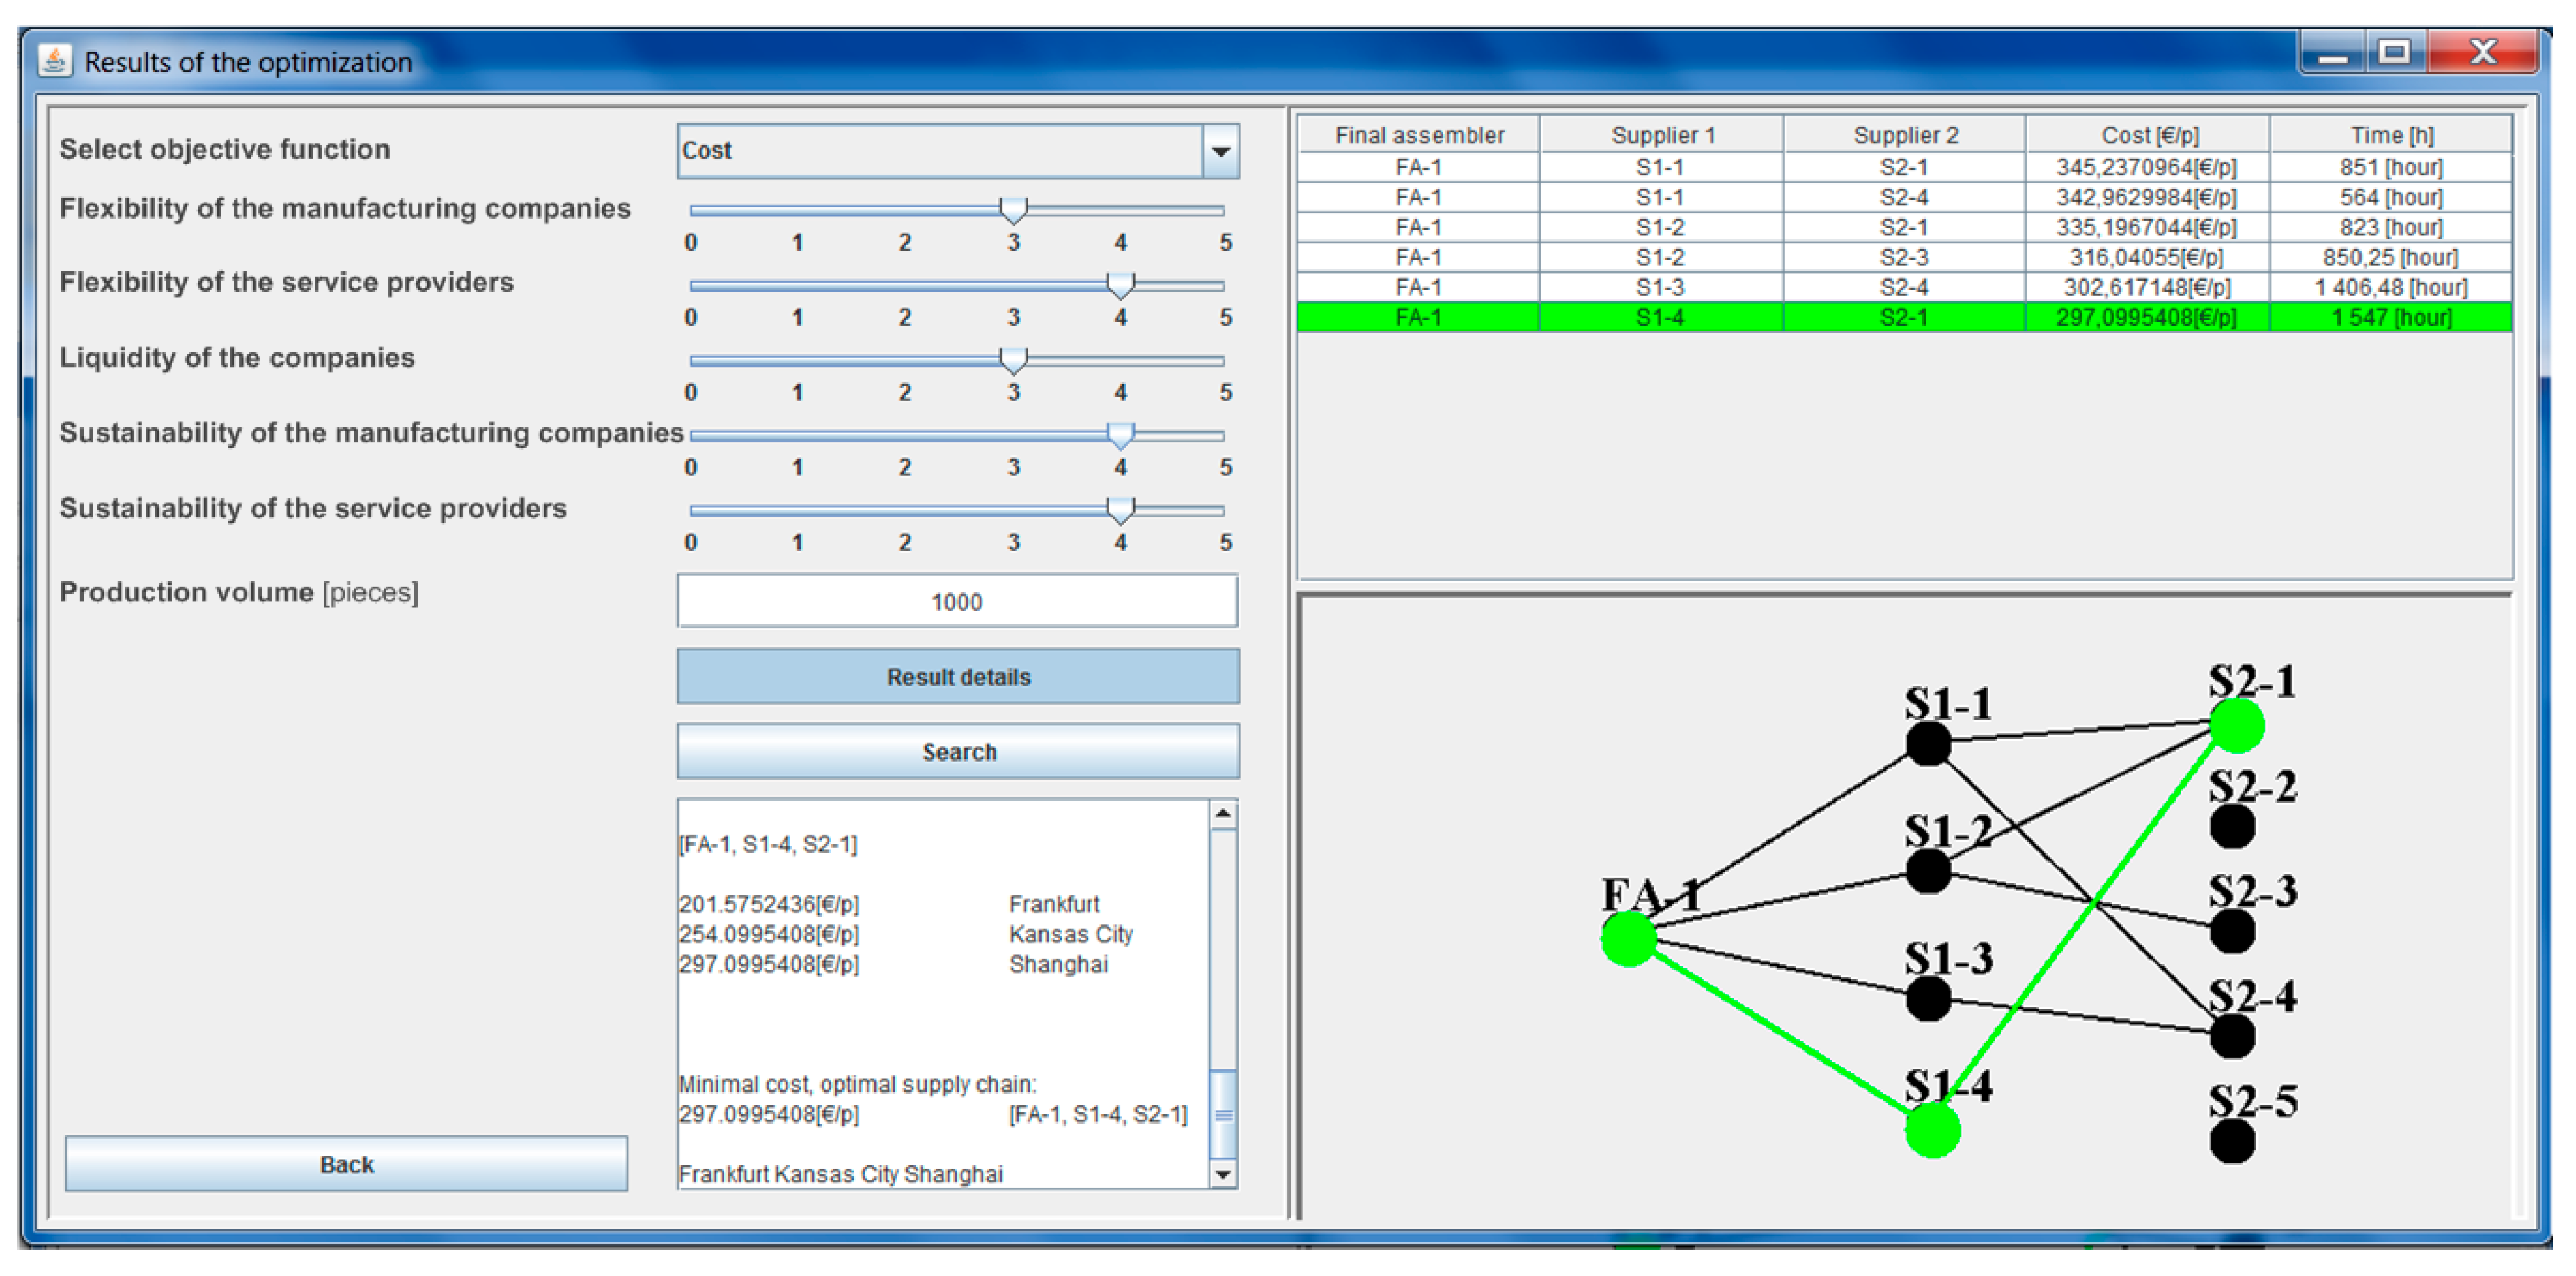Screen dimensions: 2576x1276
Task: Click the green FA-1 node in graph
Action: [x=1628, y=938]
